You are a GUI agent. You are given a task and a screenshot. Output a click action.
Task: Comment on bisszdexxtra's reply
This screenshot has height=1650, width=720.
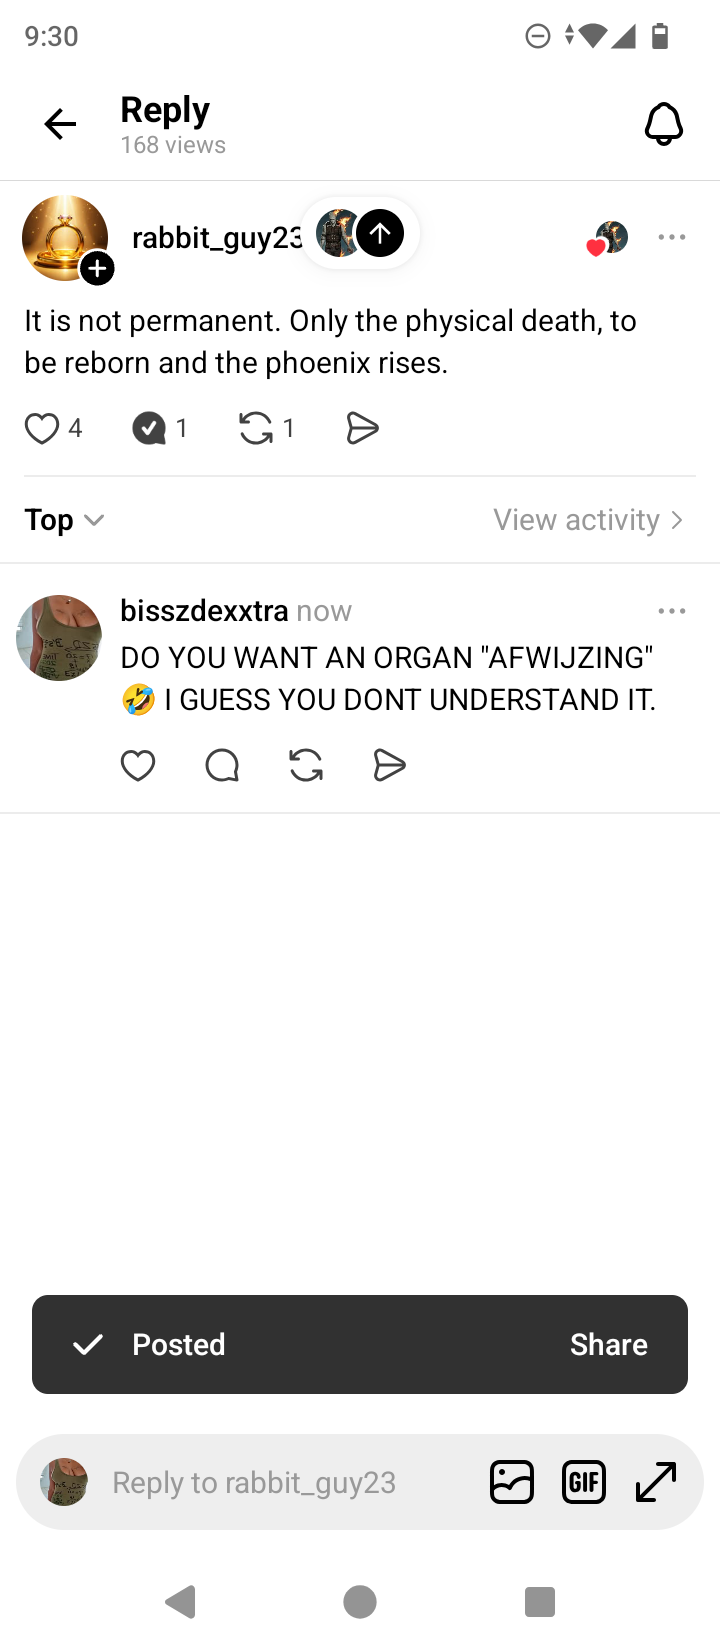point(222,766)
